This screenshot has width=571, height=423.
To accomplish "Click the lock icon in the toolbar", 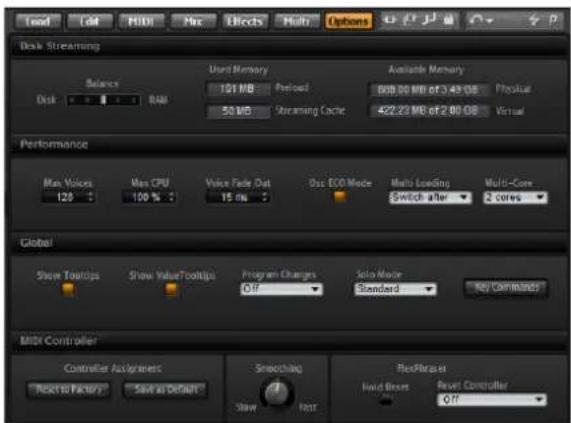I will coord(449,20).
